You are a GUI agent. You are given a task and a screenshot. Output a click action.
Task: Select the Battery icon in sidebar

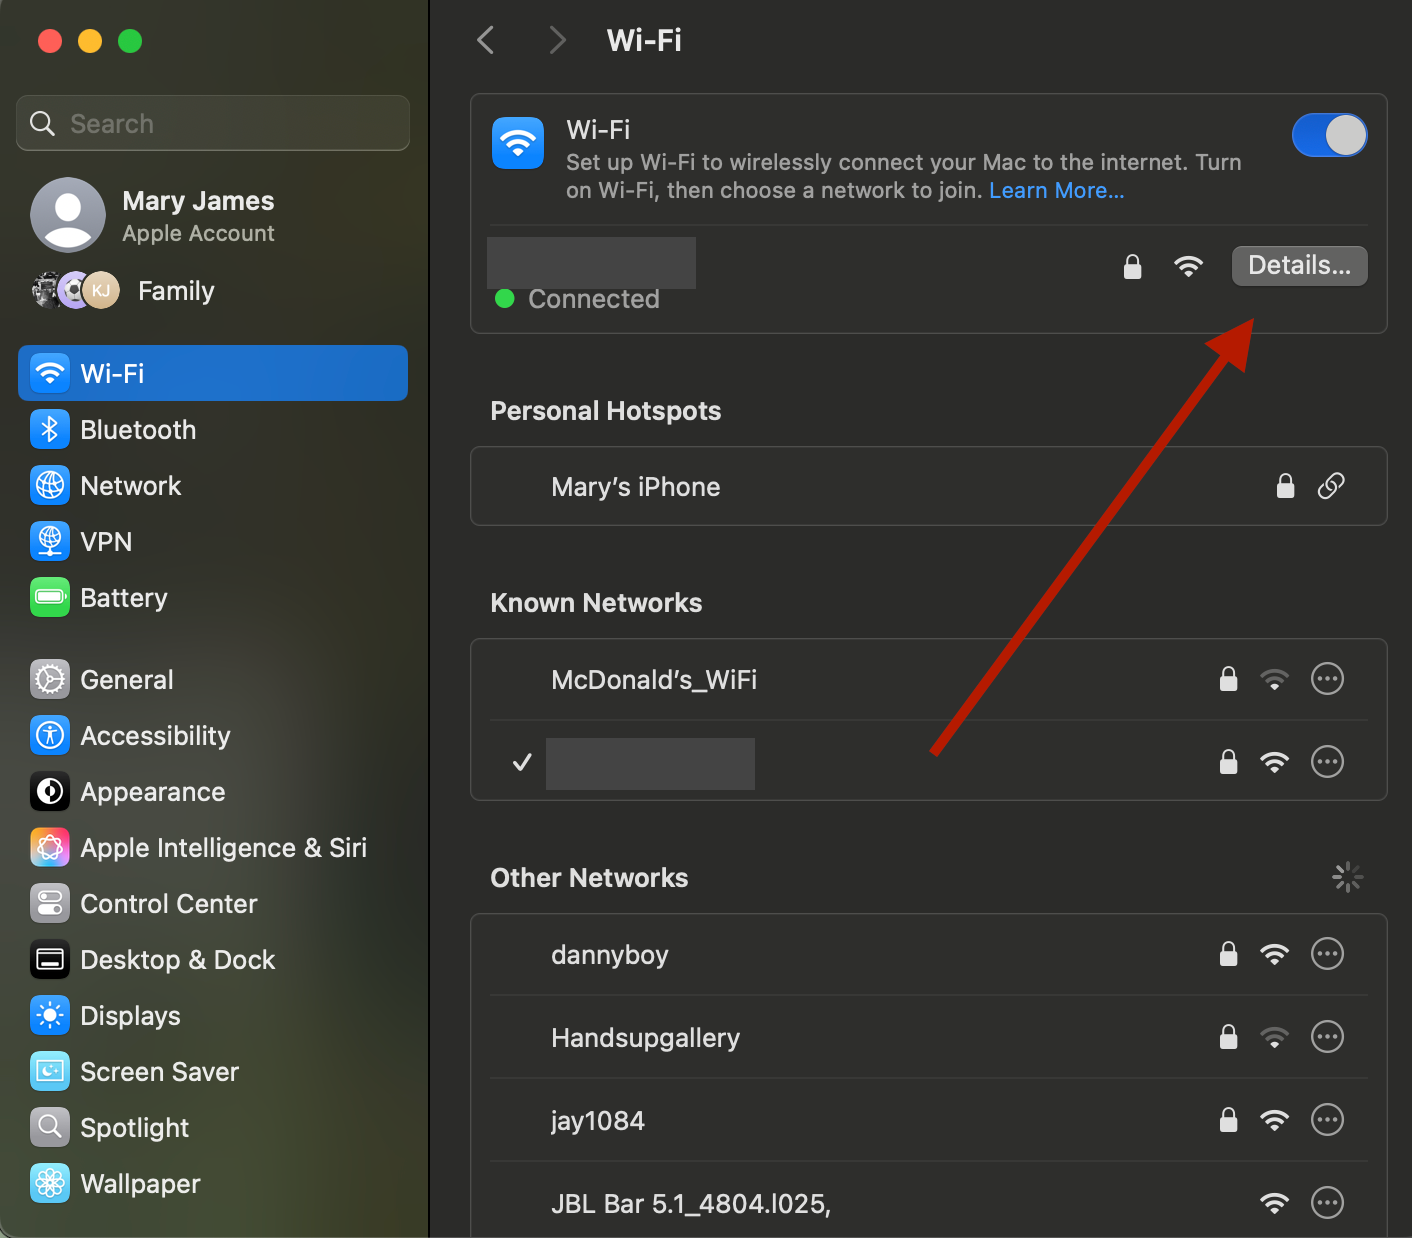coord(50,598)
